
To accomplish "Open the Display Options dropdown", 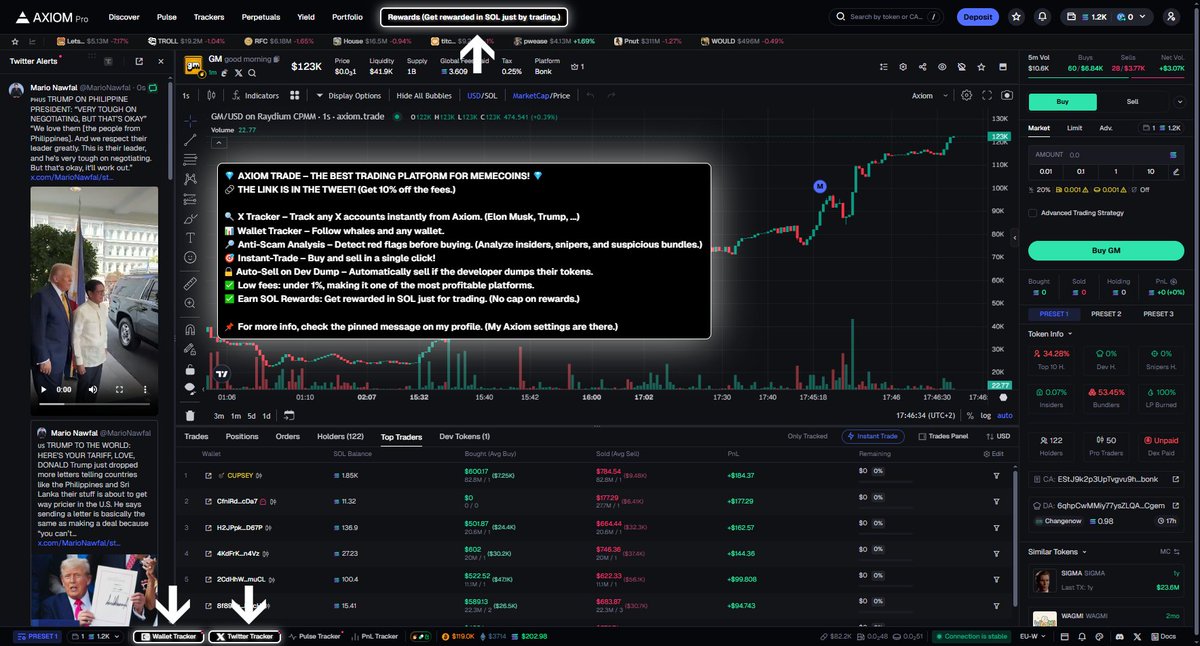I will (x=348, y=96).
